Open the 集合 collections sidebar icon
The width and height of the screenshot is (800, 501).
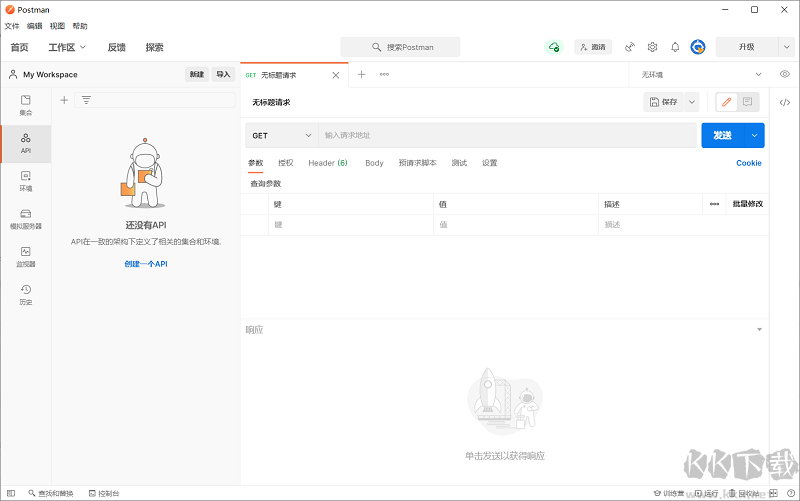(26, 106)
